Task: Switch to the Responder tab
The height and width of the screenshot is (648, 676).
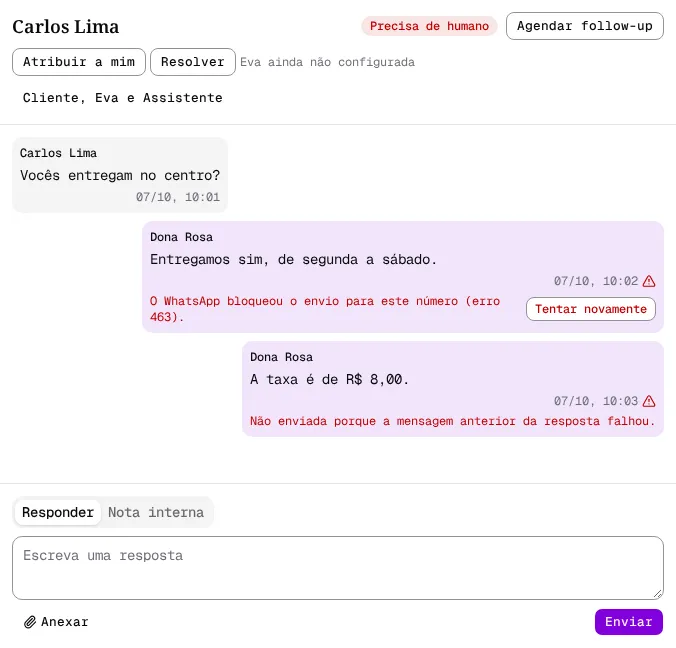Action: 58,512
